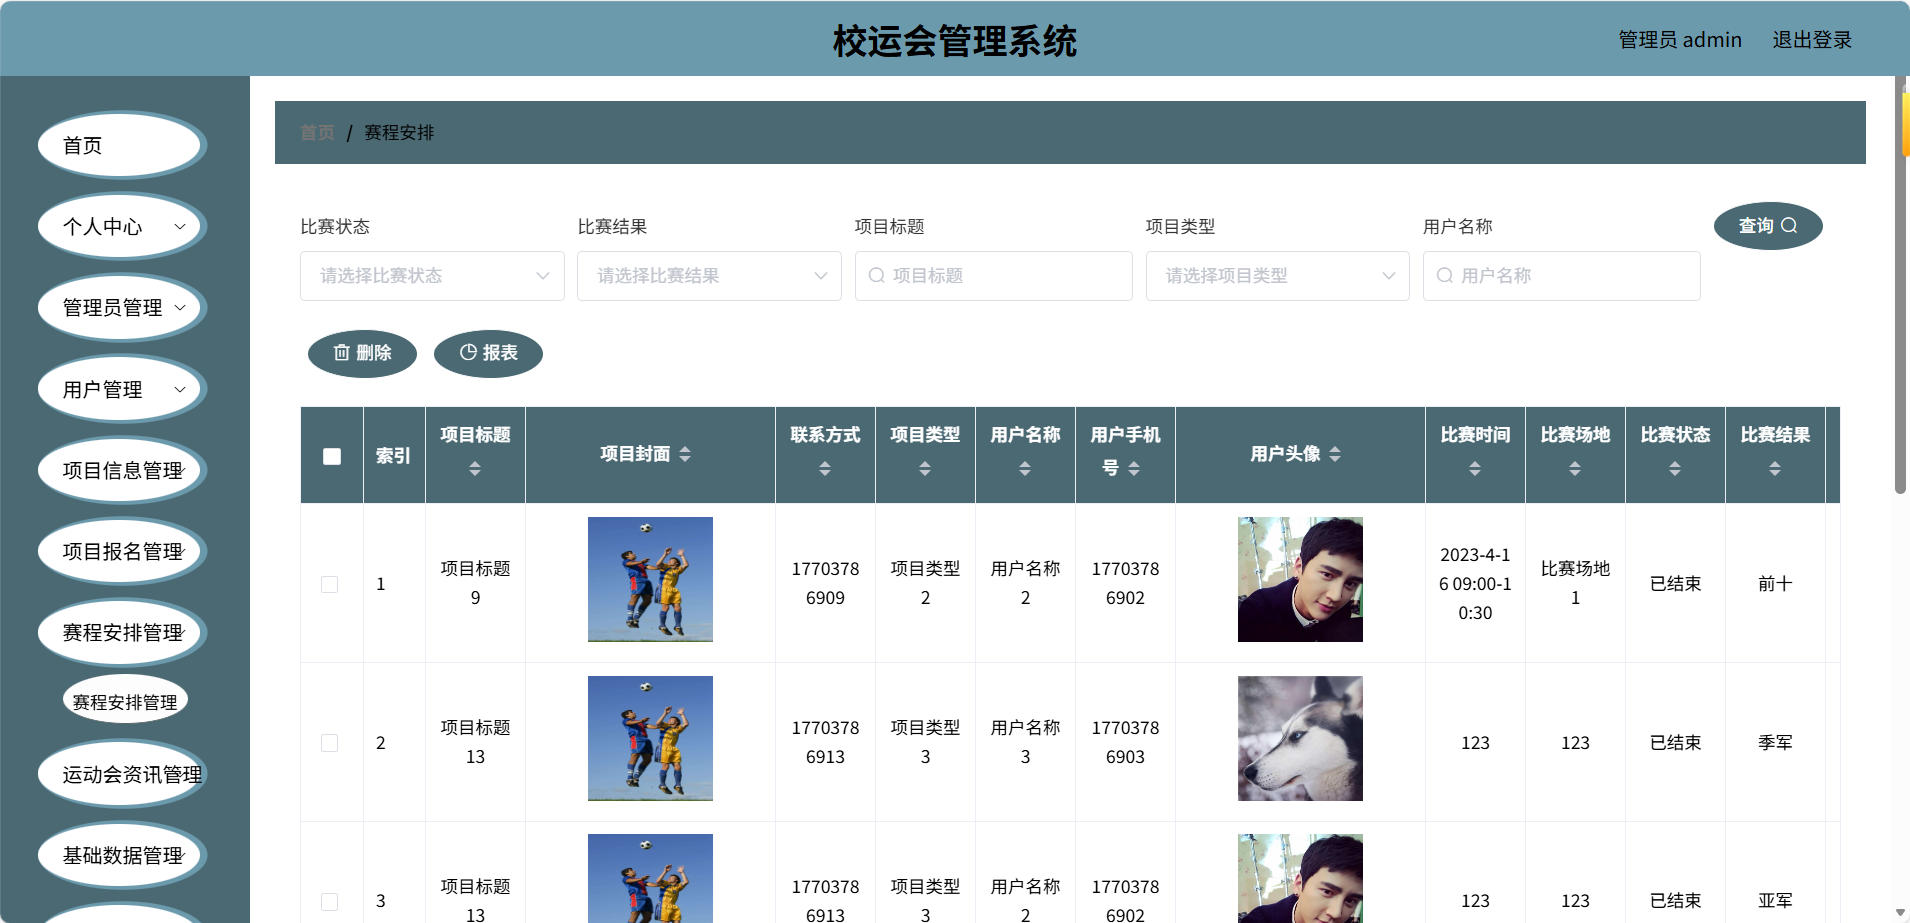Expand 项目信息管理 in the sidebar
The height and width of the screenshot is (923, 1910).
click(122, 470)
